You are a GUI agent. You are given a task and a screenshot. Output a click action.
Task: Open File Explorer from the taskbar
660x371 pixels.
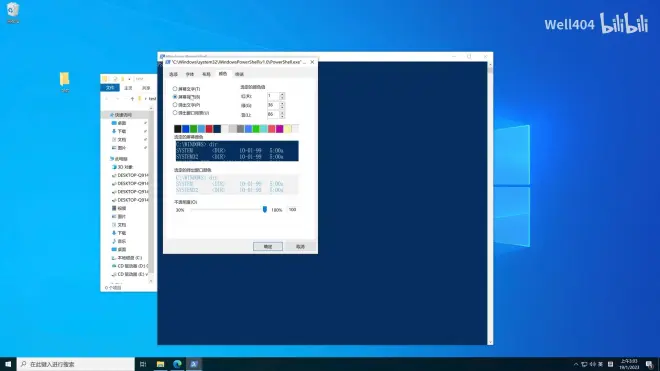pos(160,364)
